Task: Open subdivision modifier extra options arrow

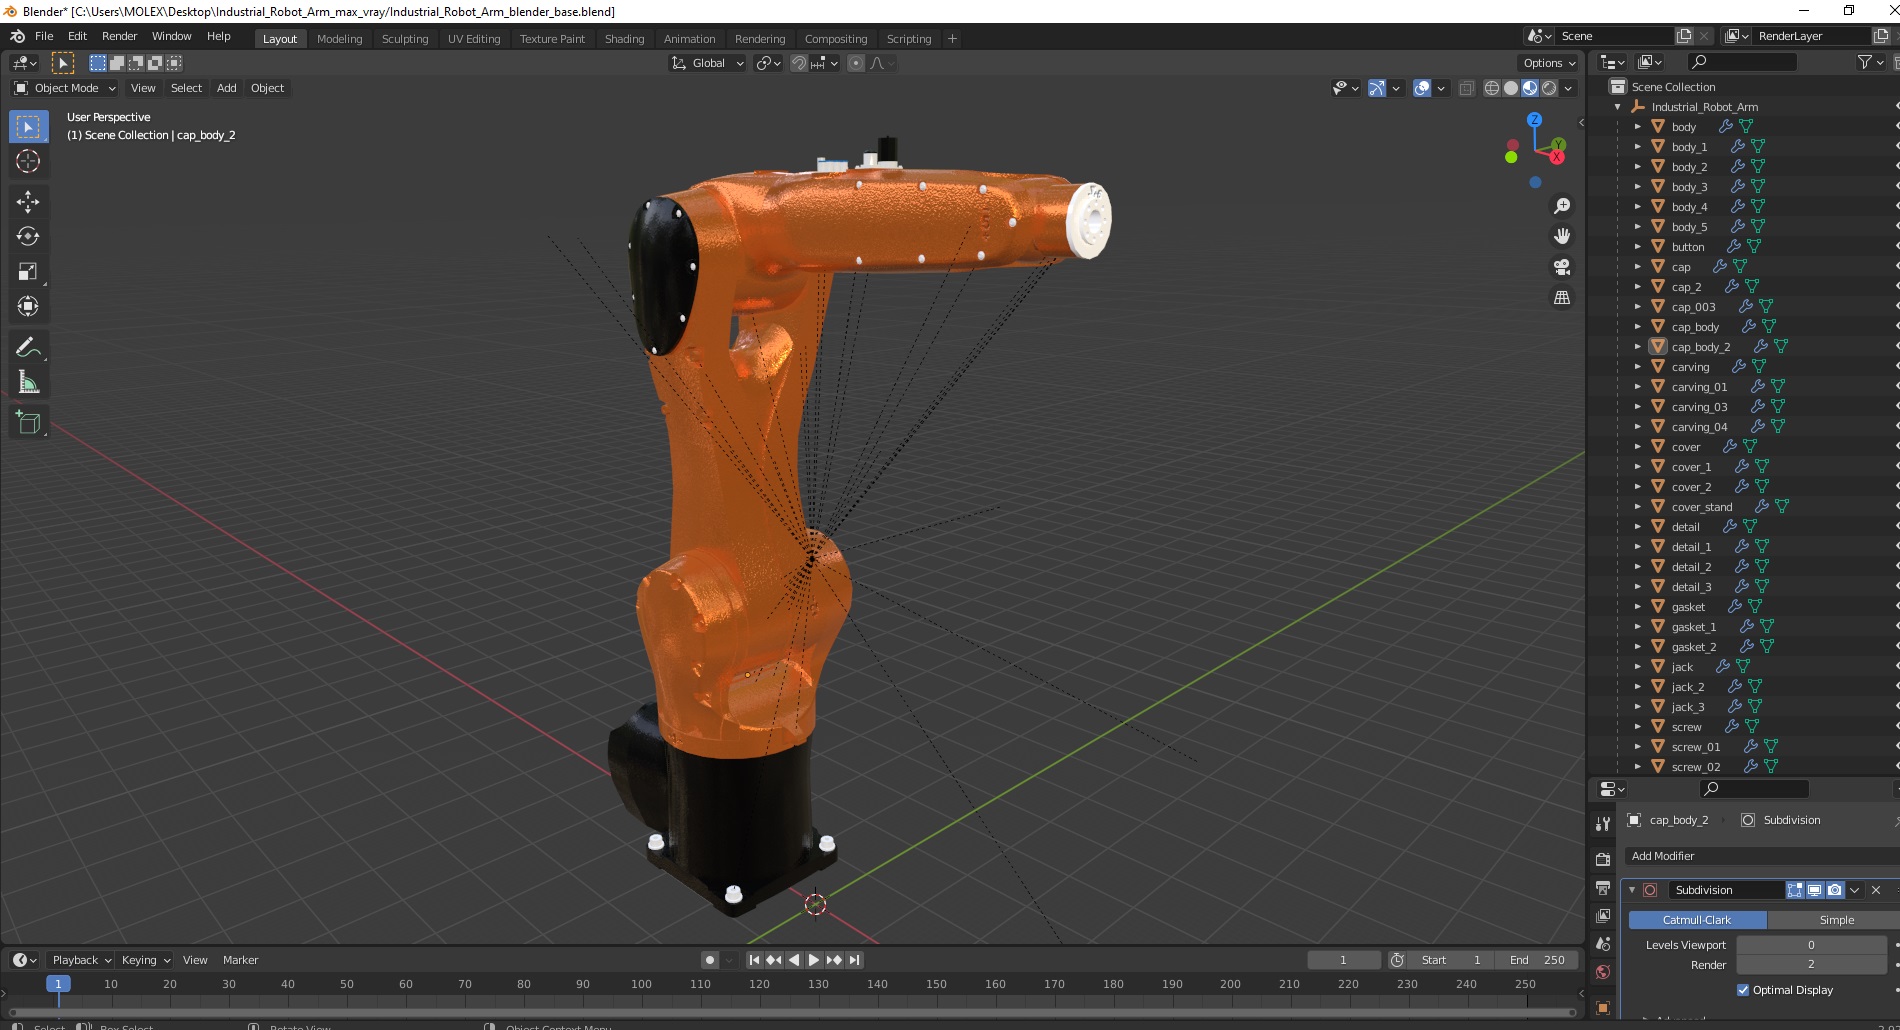Action: [x=1855, y=890]
